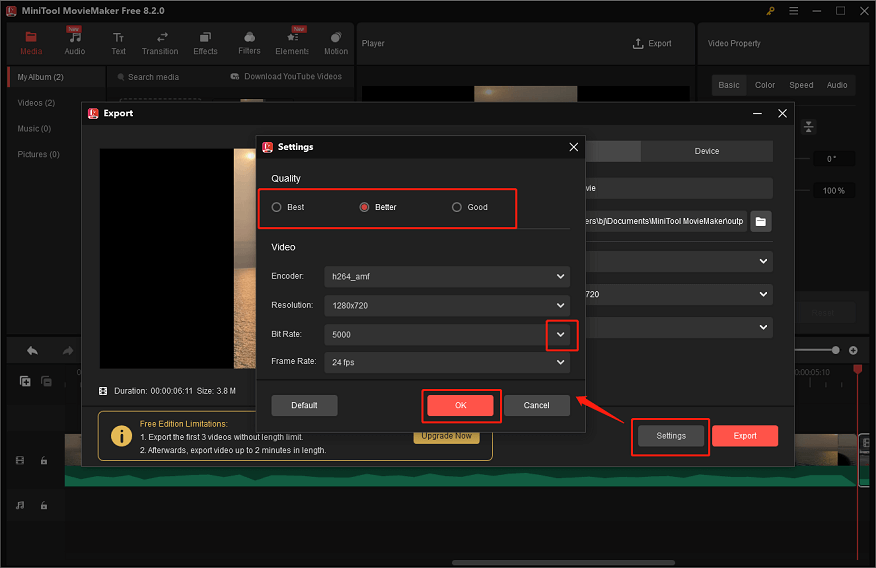The image size is (876, 568).
Task: Open the Elements tab
Action: point(292,43)
